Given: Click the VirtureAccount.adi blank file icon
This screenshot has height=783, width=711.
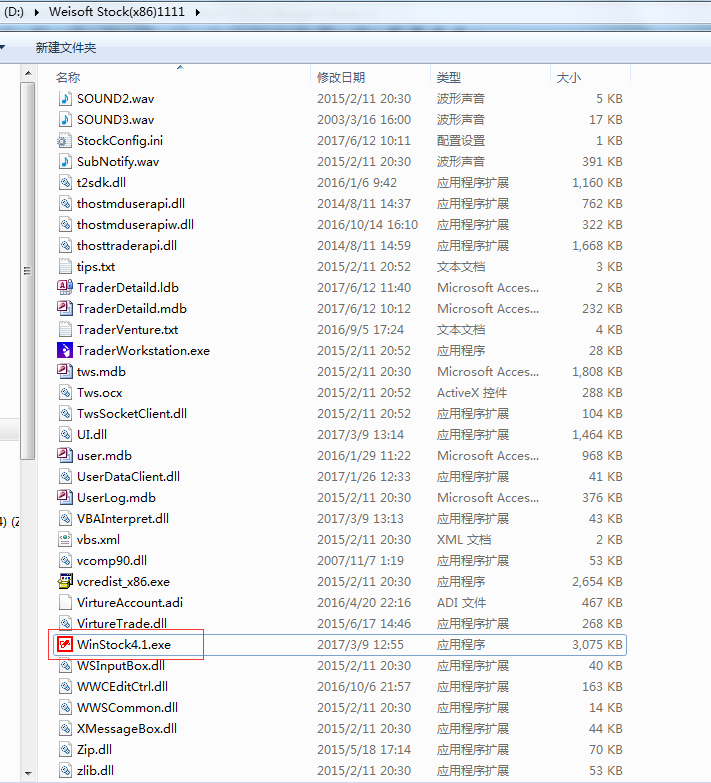Looking at the screenshot, I should click(65, 602).
